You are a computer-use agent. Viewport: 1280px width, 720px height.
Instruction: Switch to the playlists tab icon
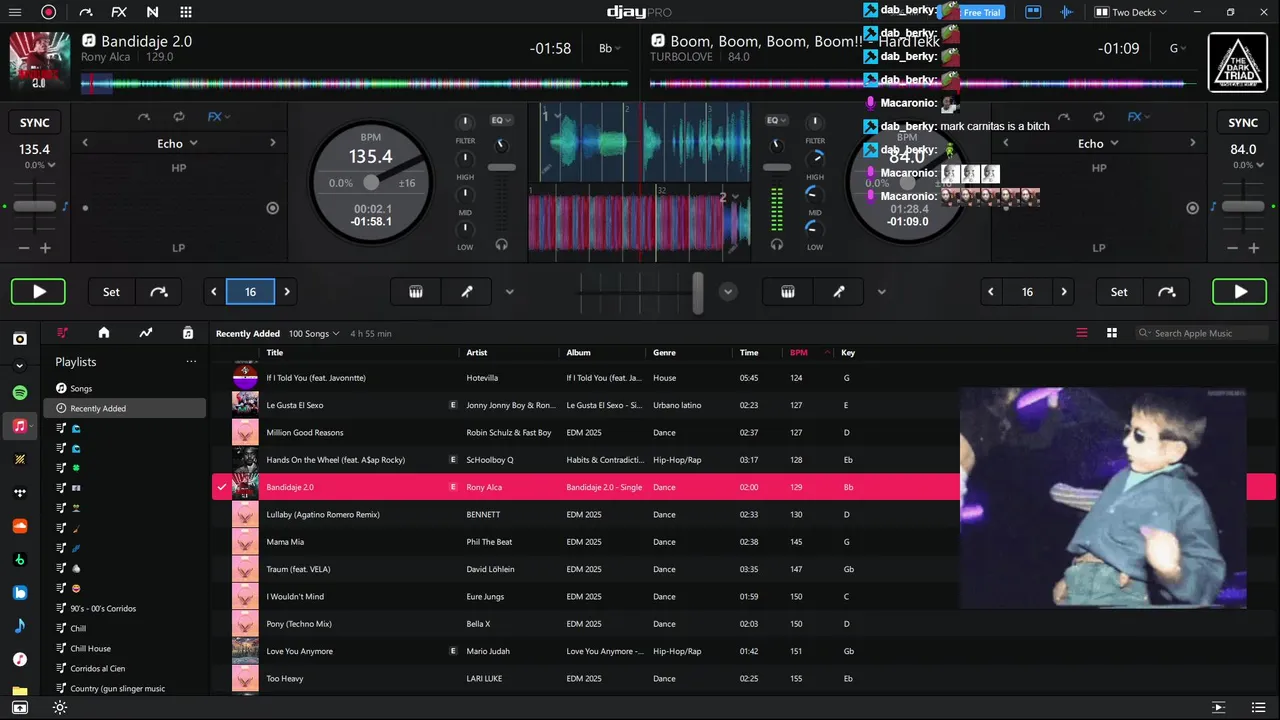click(x=62, y=333)
